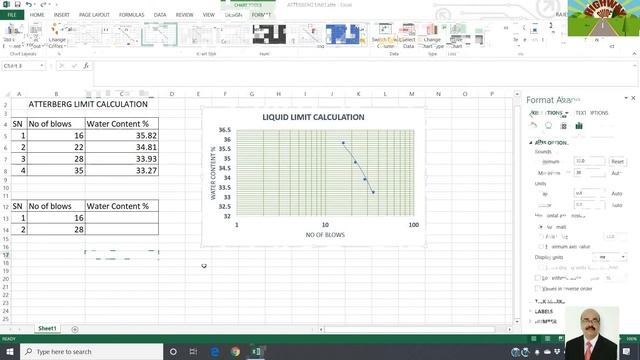Open Task View on taskbar
Viewport: 640px width, 360px height.
click(193, 351)
